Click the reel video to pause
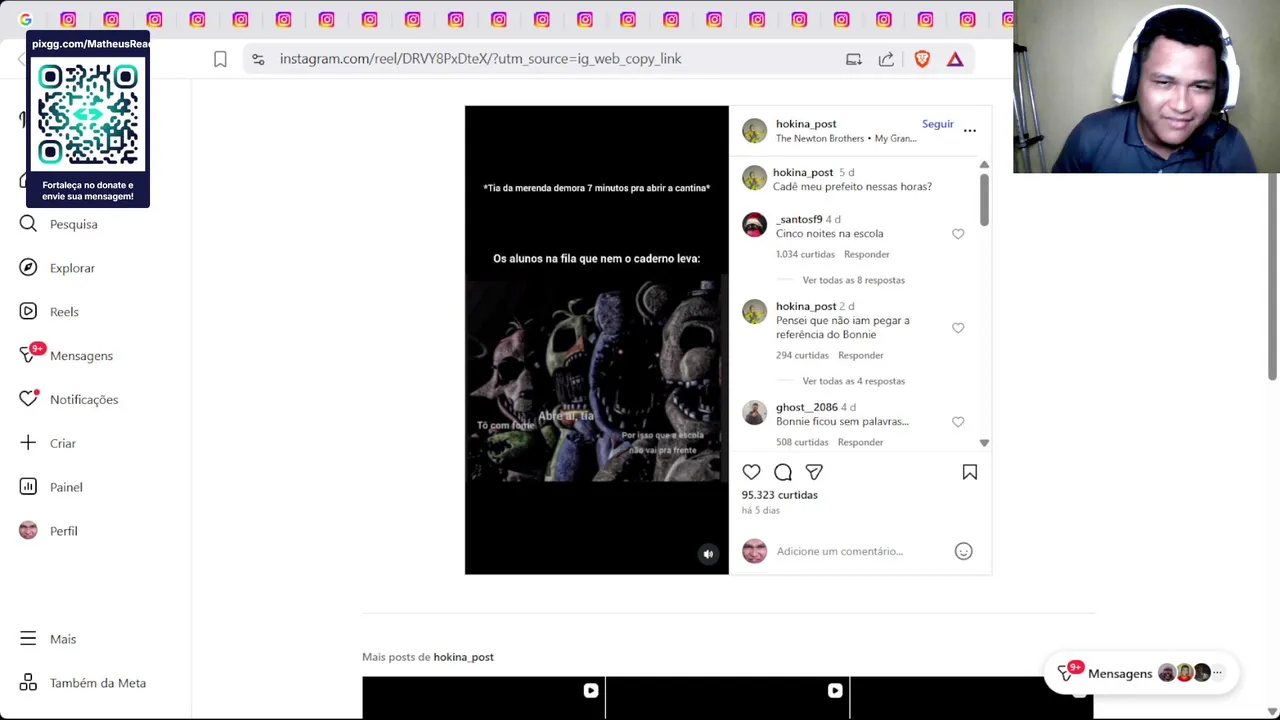The height and width of the screenshot is (720, 1280). (x=596, y=340)
